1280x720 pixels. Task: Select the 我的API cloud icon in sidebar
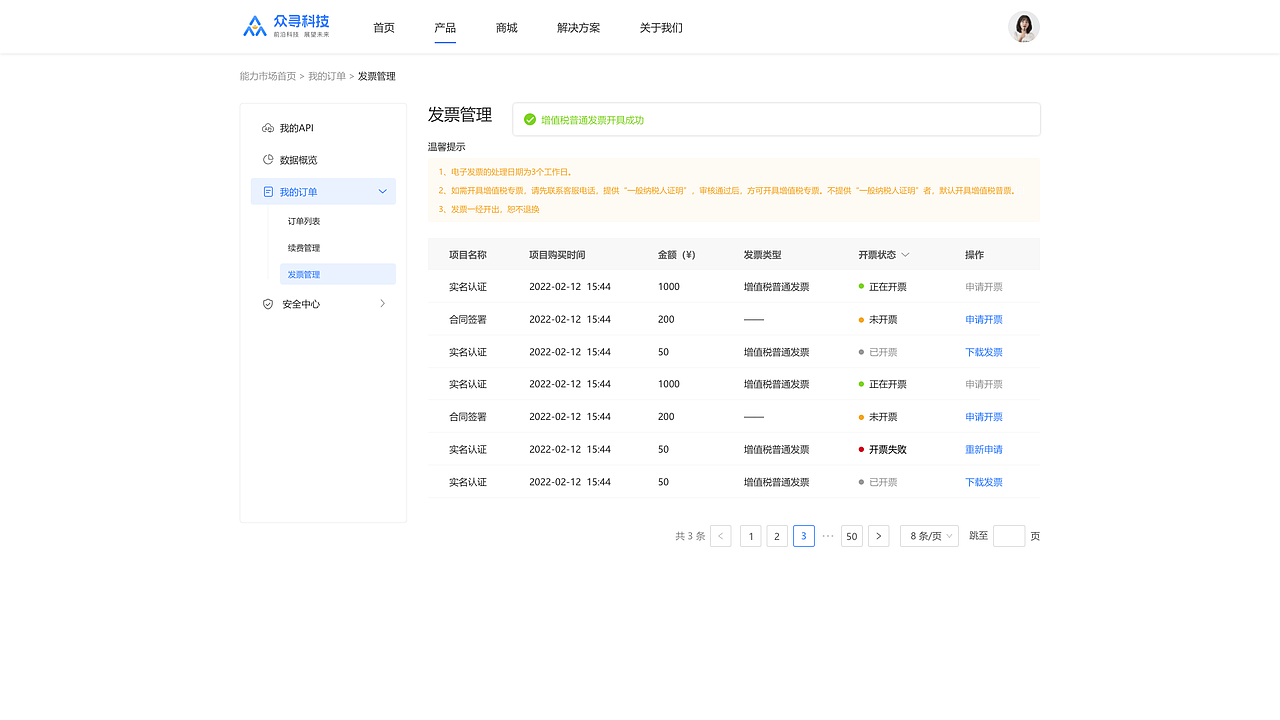click(x=266, y=127)
